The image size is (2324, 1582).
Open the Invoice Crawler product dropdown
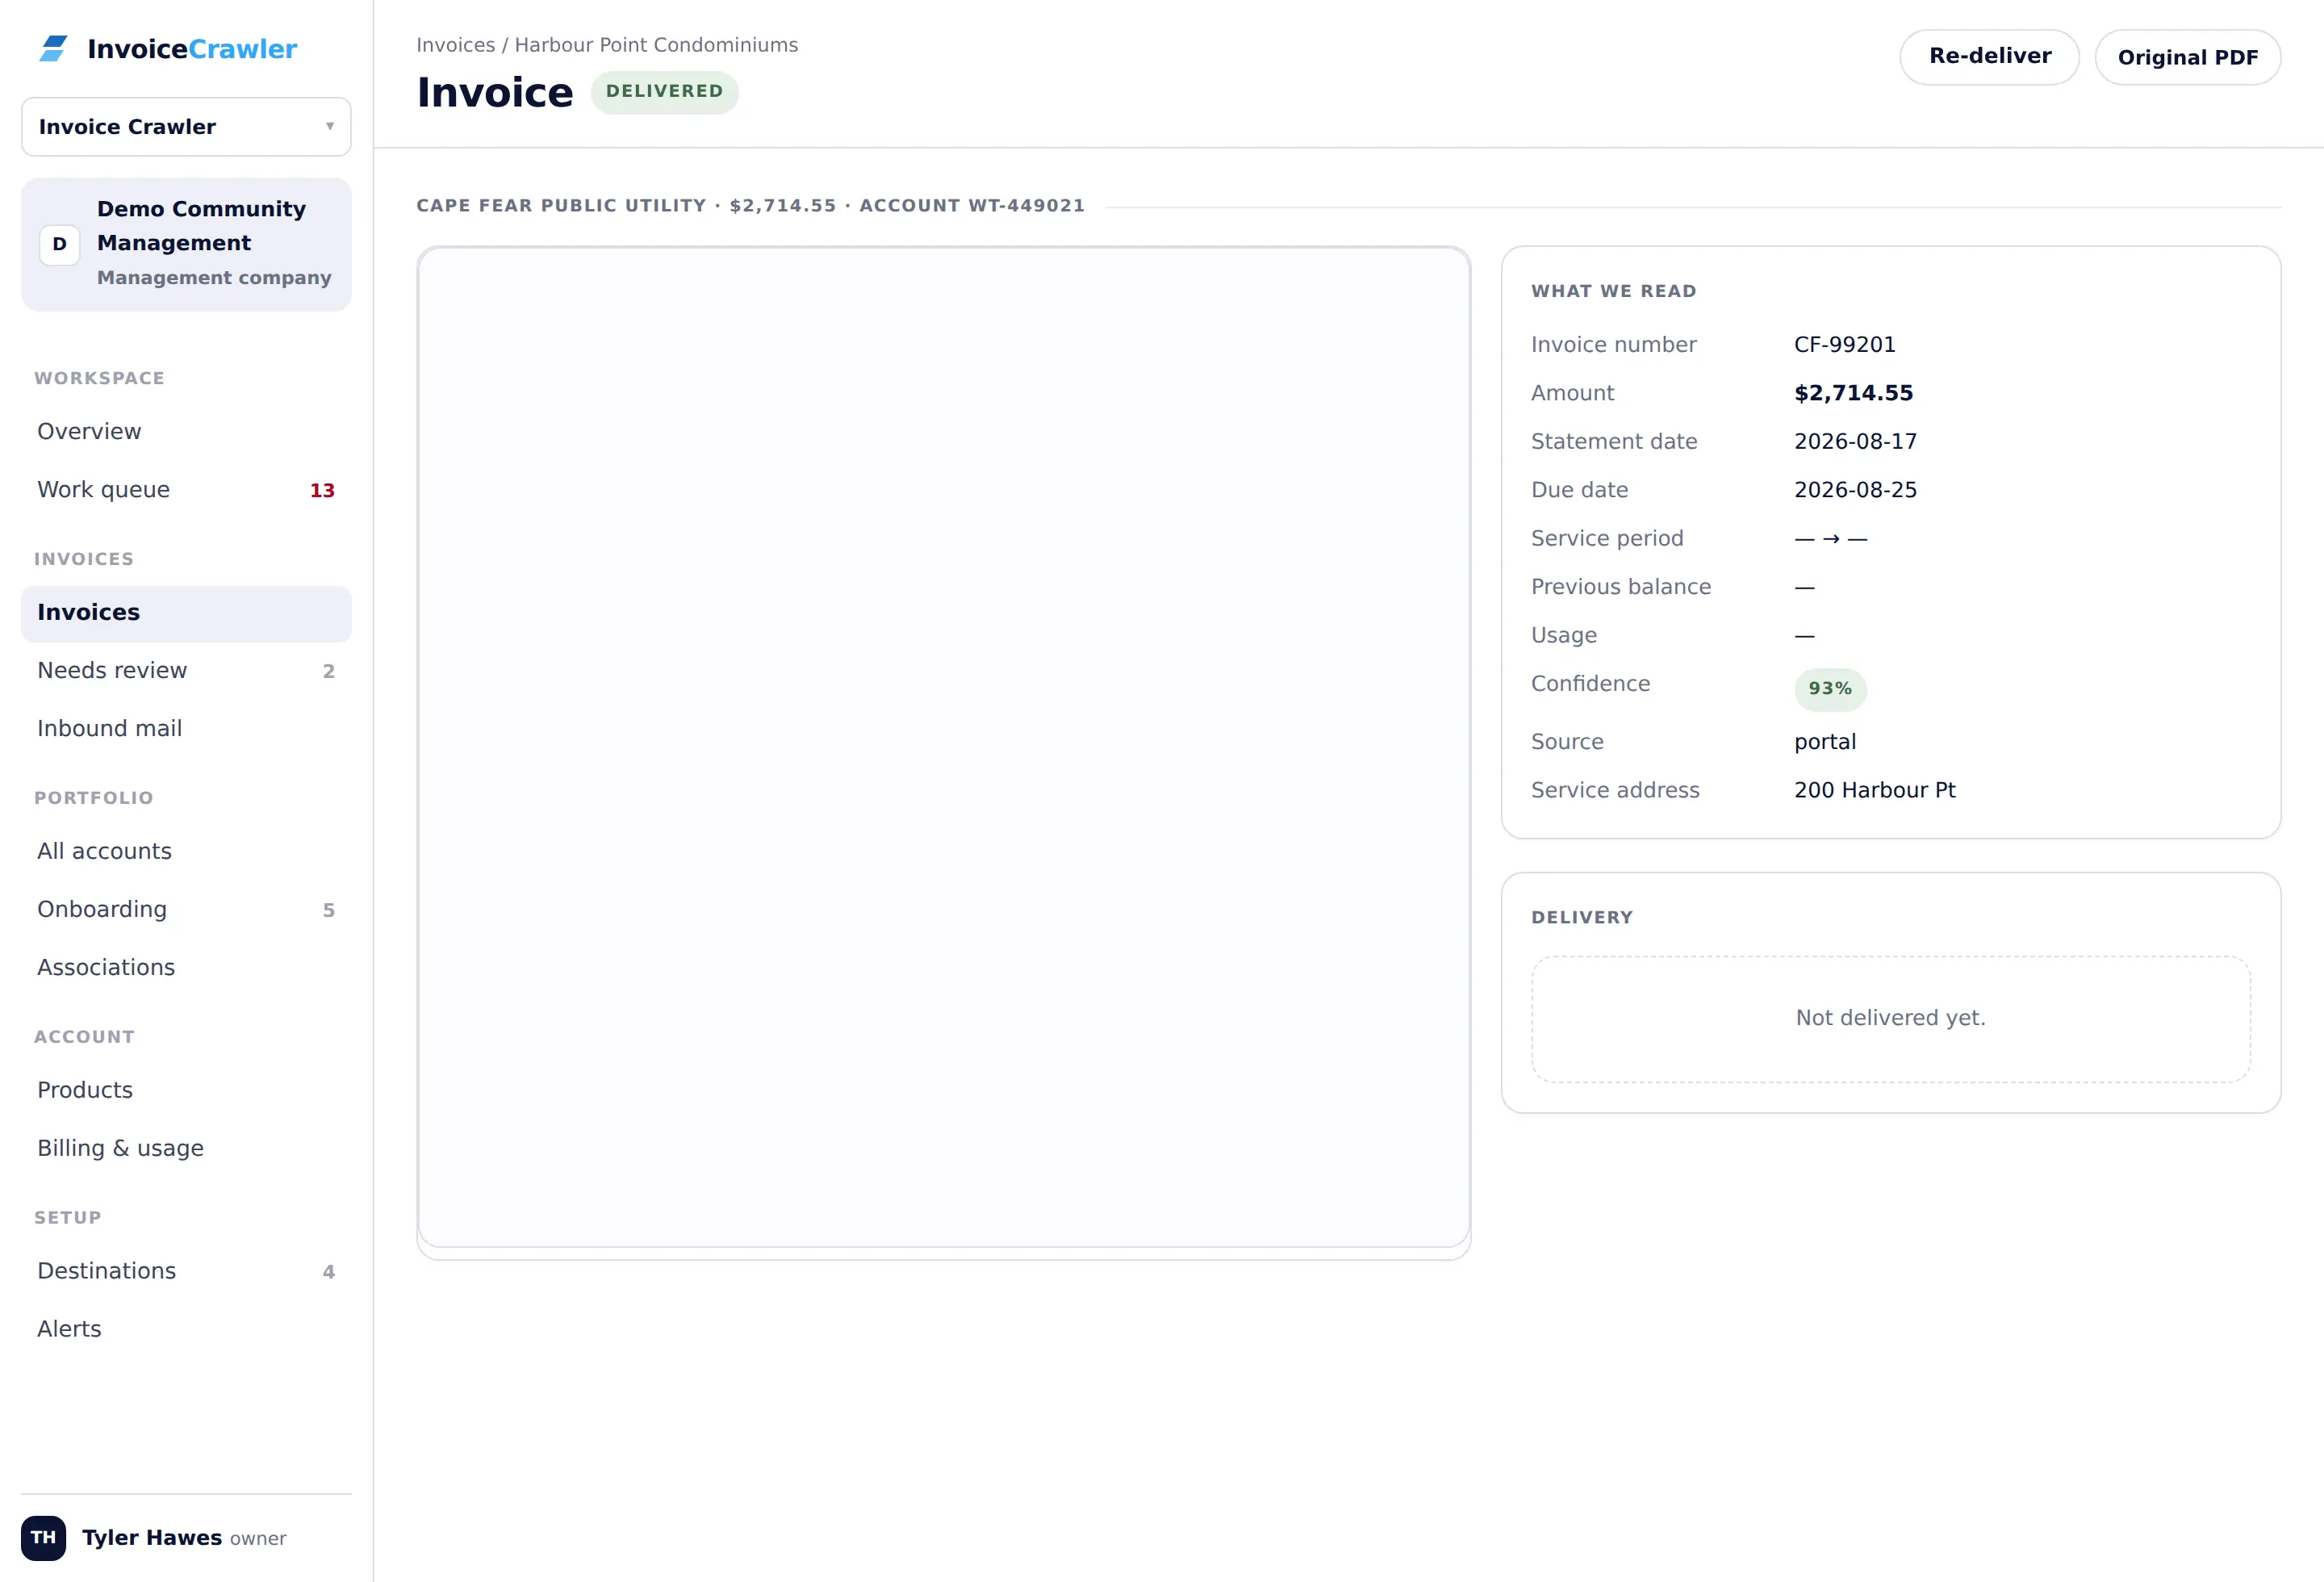[186, 127]
